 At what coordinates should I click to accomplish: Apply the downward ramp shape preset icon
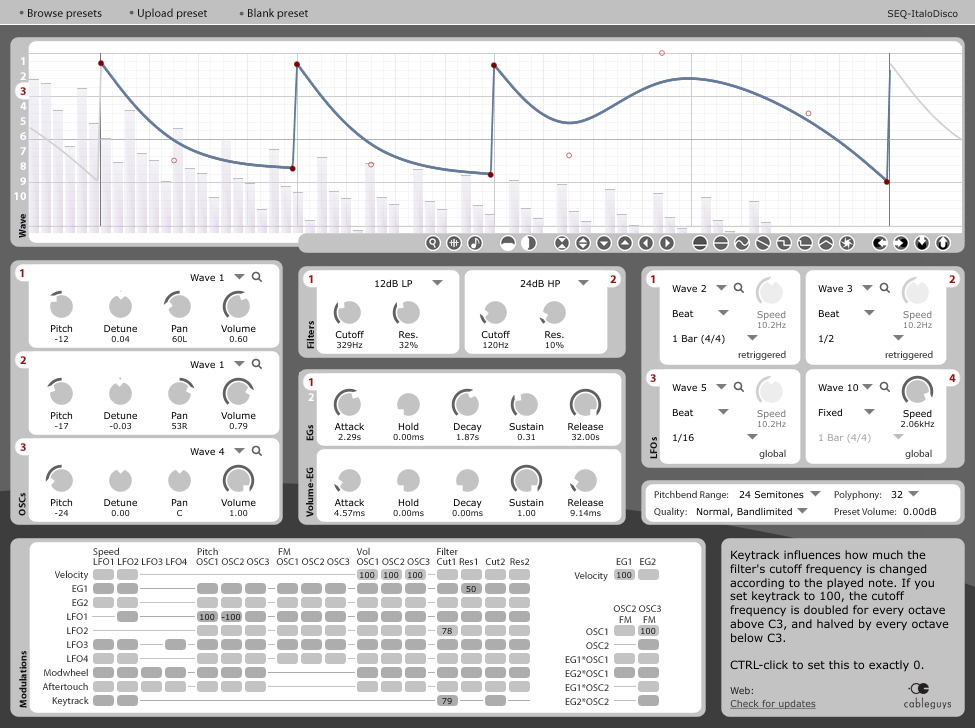(x=763, y=243)
